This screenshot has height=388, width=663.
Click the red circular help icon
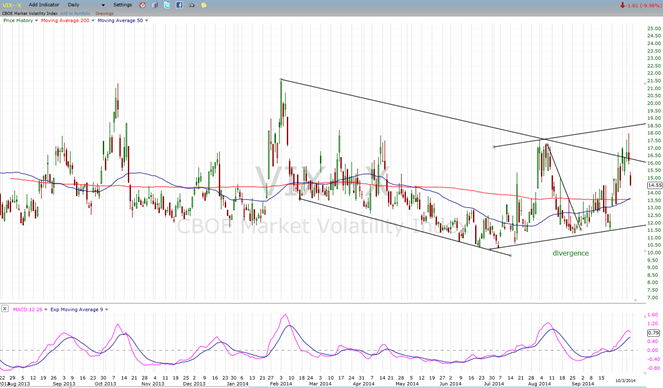point(142,5)
